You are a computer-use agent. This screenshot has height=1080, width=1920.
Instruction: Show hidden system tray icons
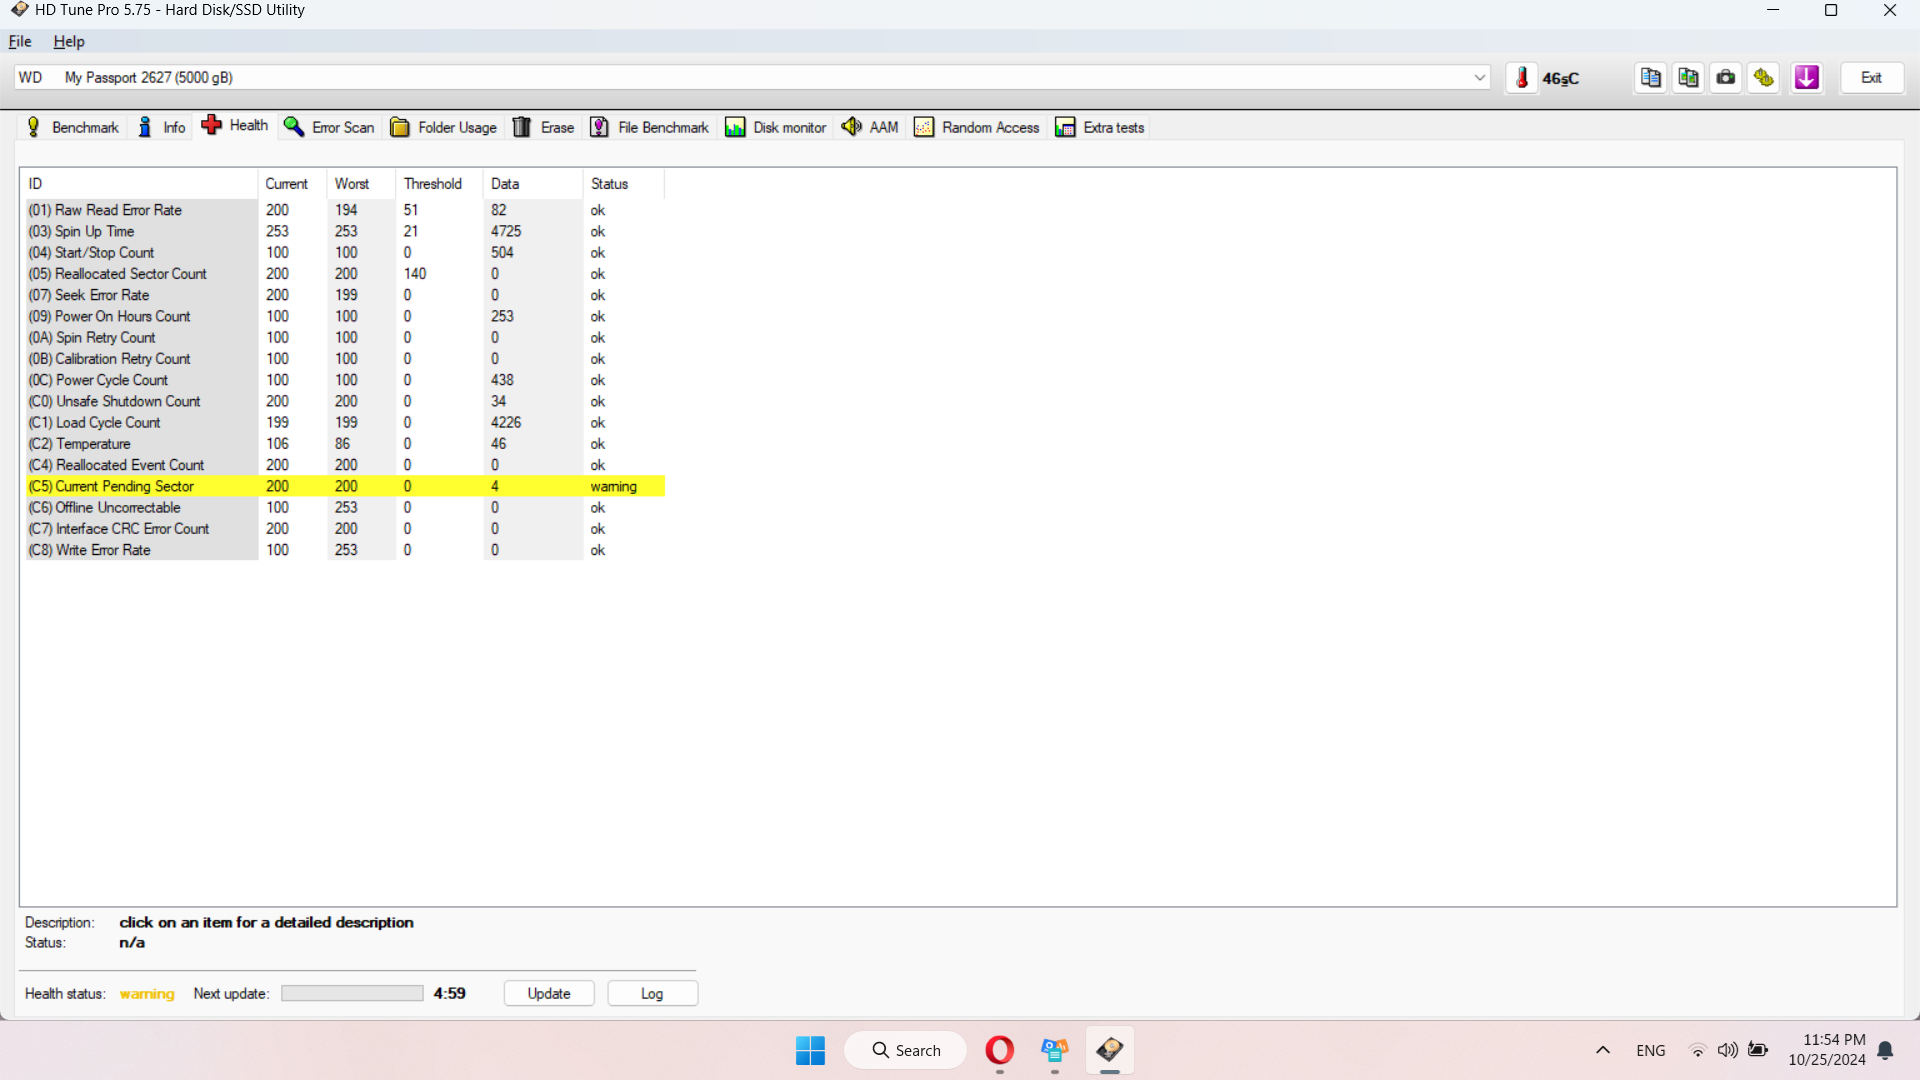1603,1050
